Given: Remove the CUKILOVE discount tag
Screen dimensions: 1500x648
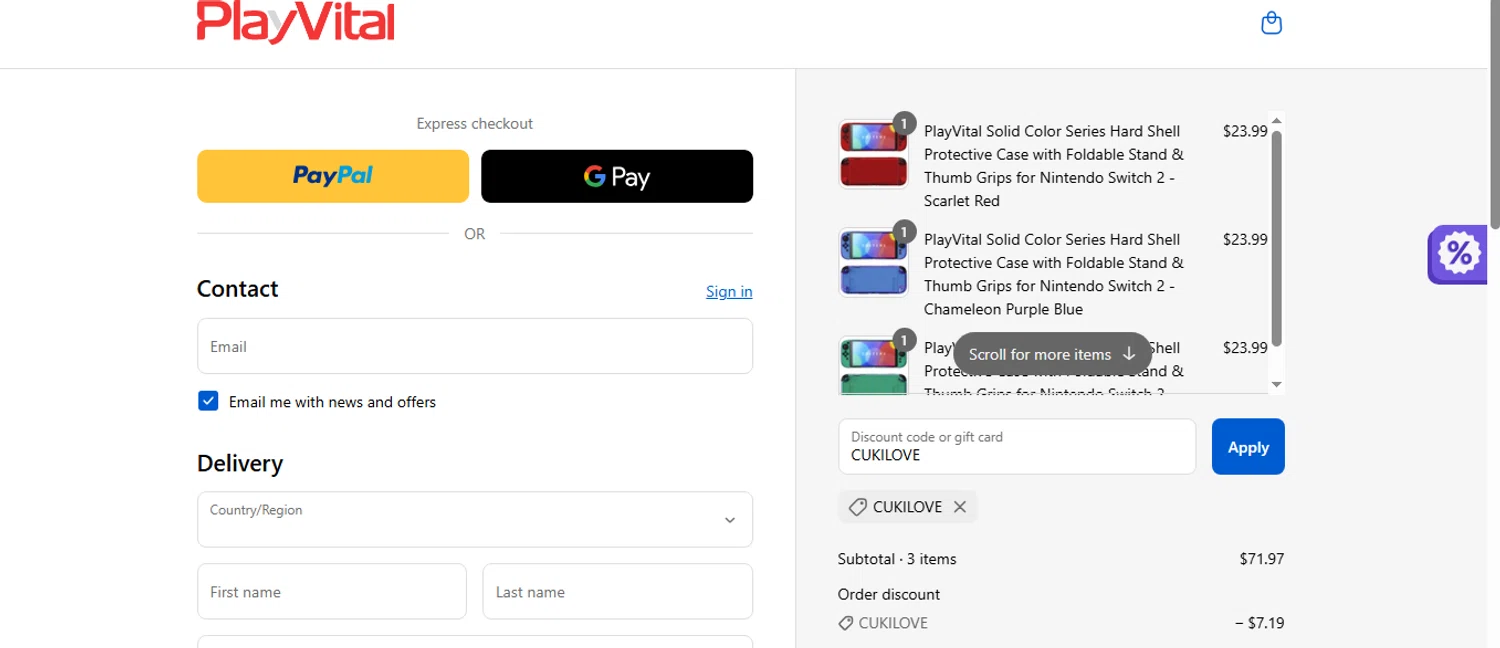Looking at the screenshot, I should (960, 507).
